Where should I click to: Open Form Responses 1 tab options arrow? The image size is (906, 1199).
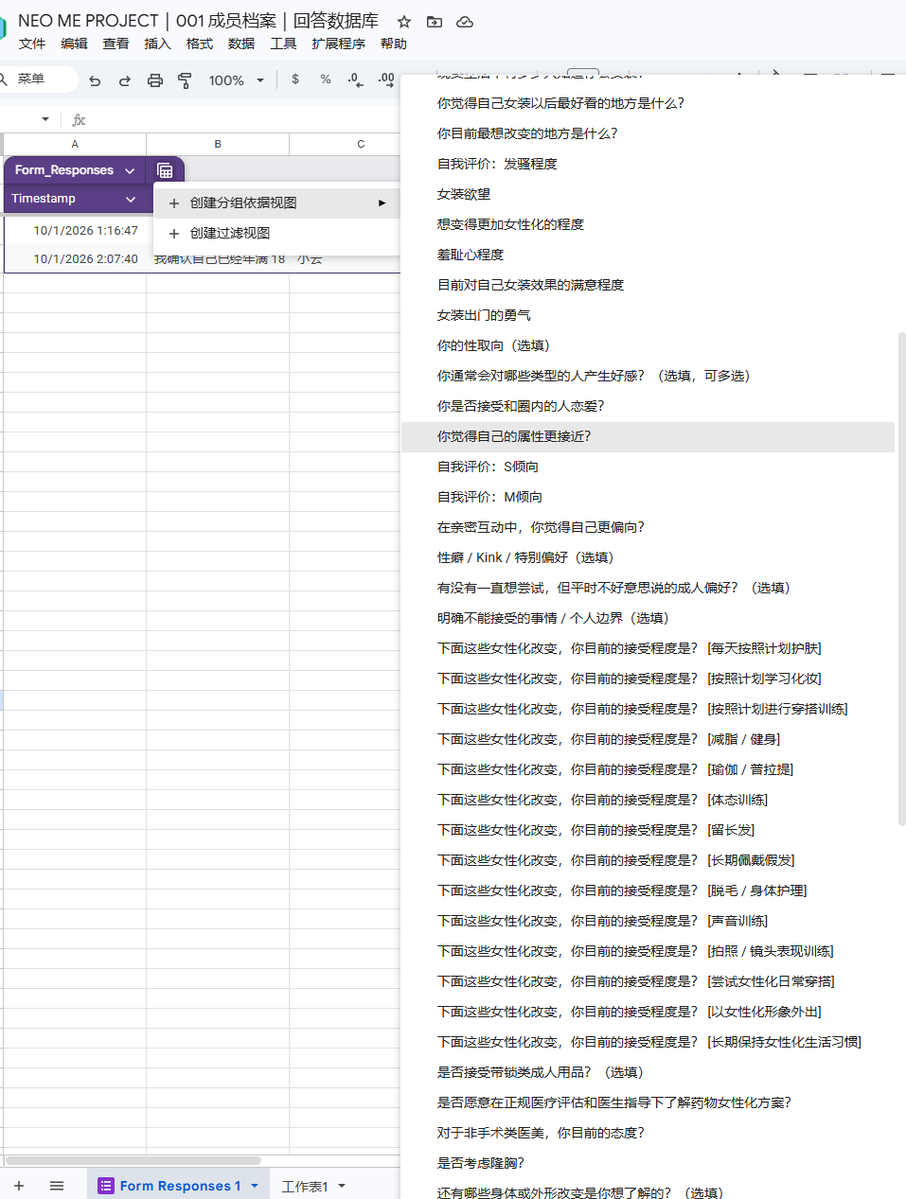pyautogui.click(x=255, y=1185)
